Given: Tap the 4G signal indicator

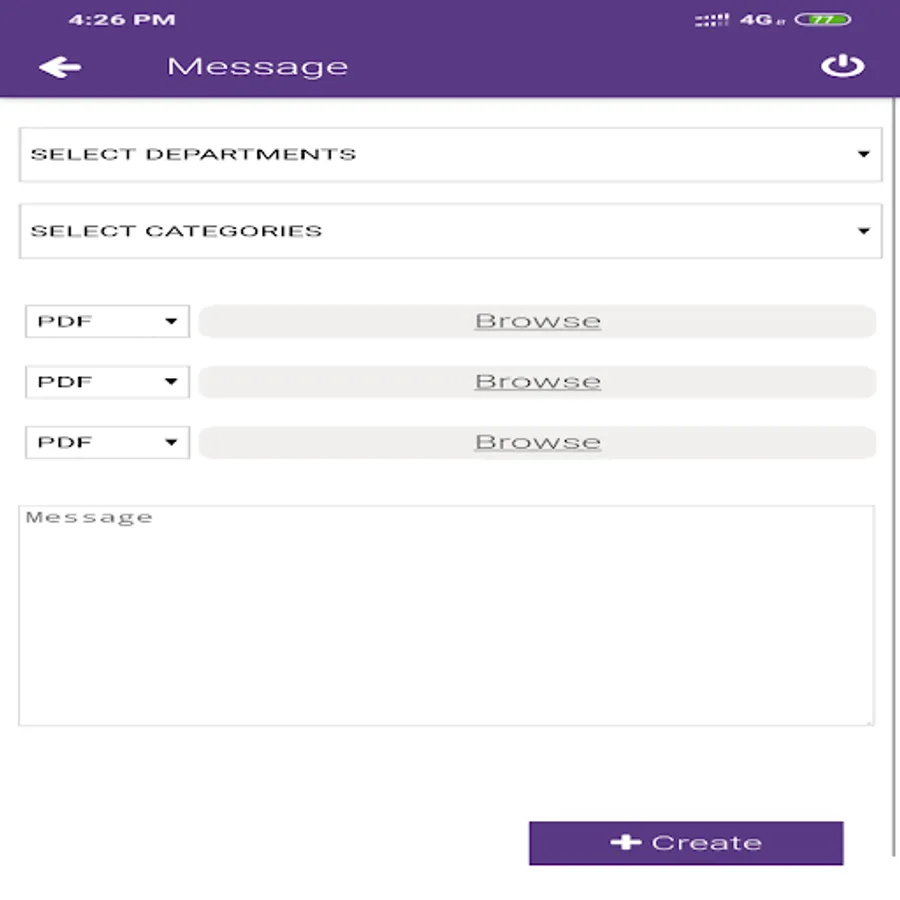Looking at the screenshot, I should (756, 19).
